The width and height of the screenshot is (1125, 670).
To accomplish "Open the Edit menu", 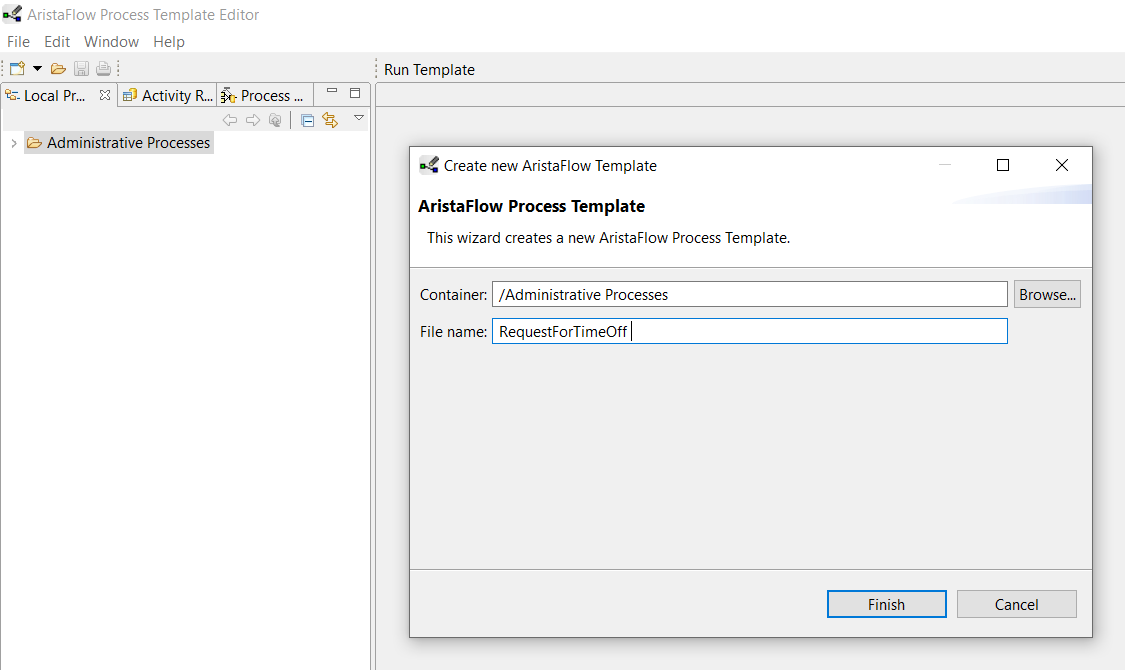I will click(57, 42).
